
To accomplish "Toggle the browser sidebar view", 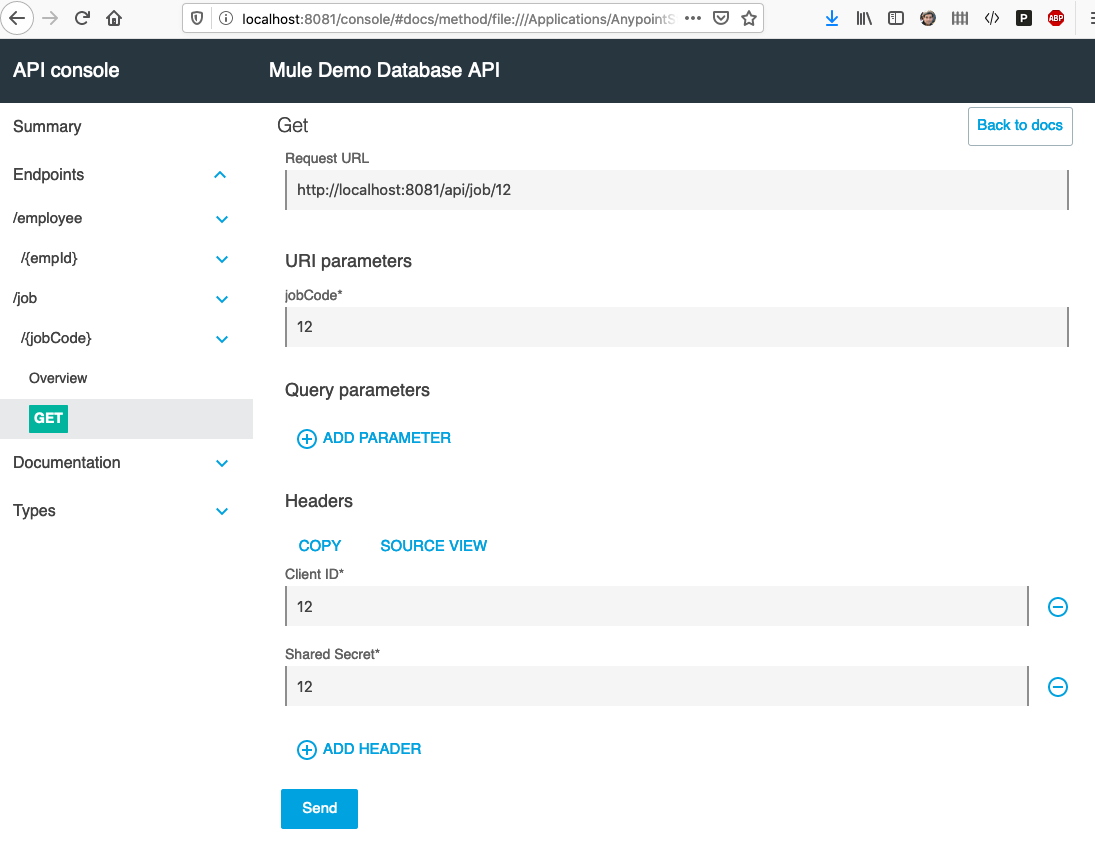I will pos(896,19).
